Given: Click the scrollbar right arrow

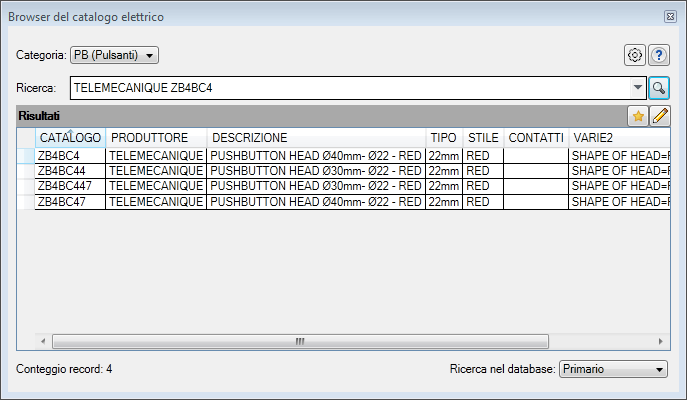Looking at the screenshot, I should tap(661, 341).
